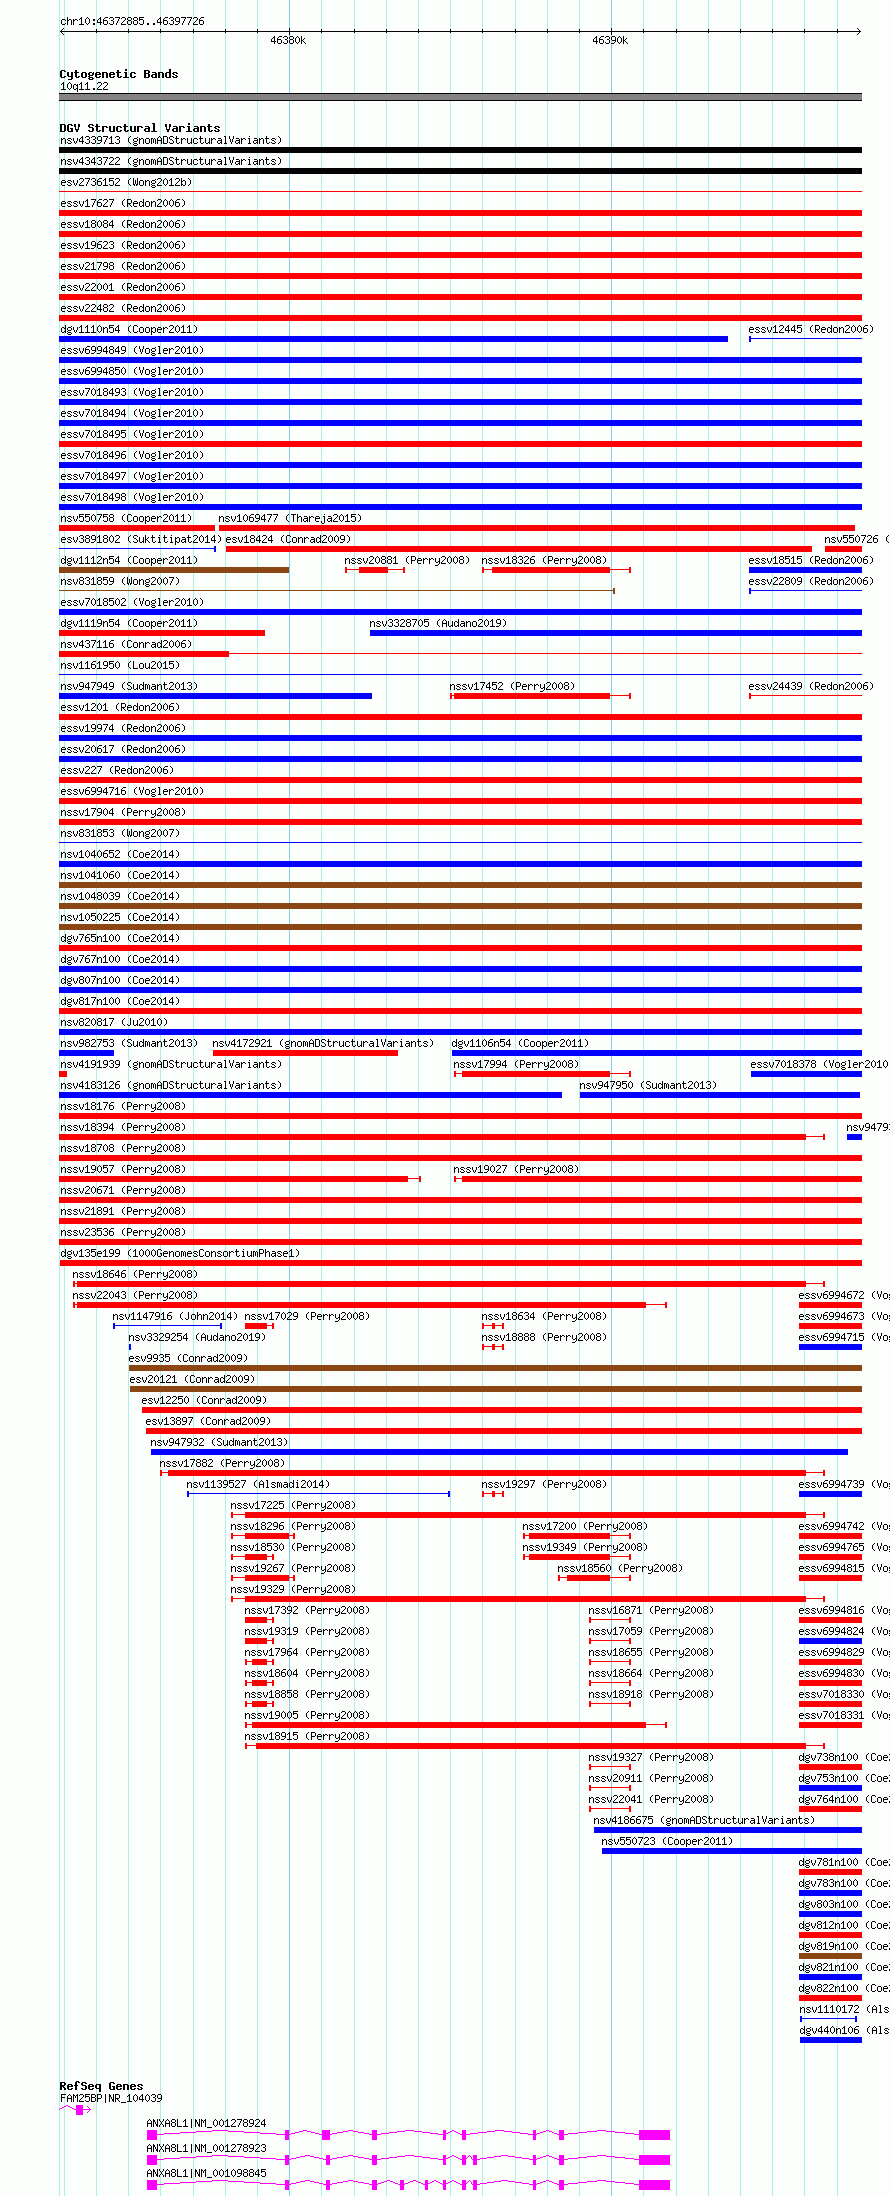Click variant label nsv3329254 (Audano2019)
The width and height of the screenshot is (890, 2196).
point(197,1337)
